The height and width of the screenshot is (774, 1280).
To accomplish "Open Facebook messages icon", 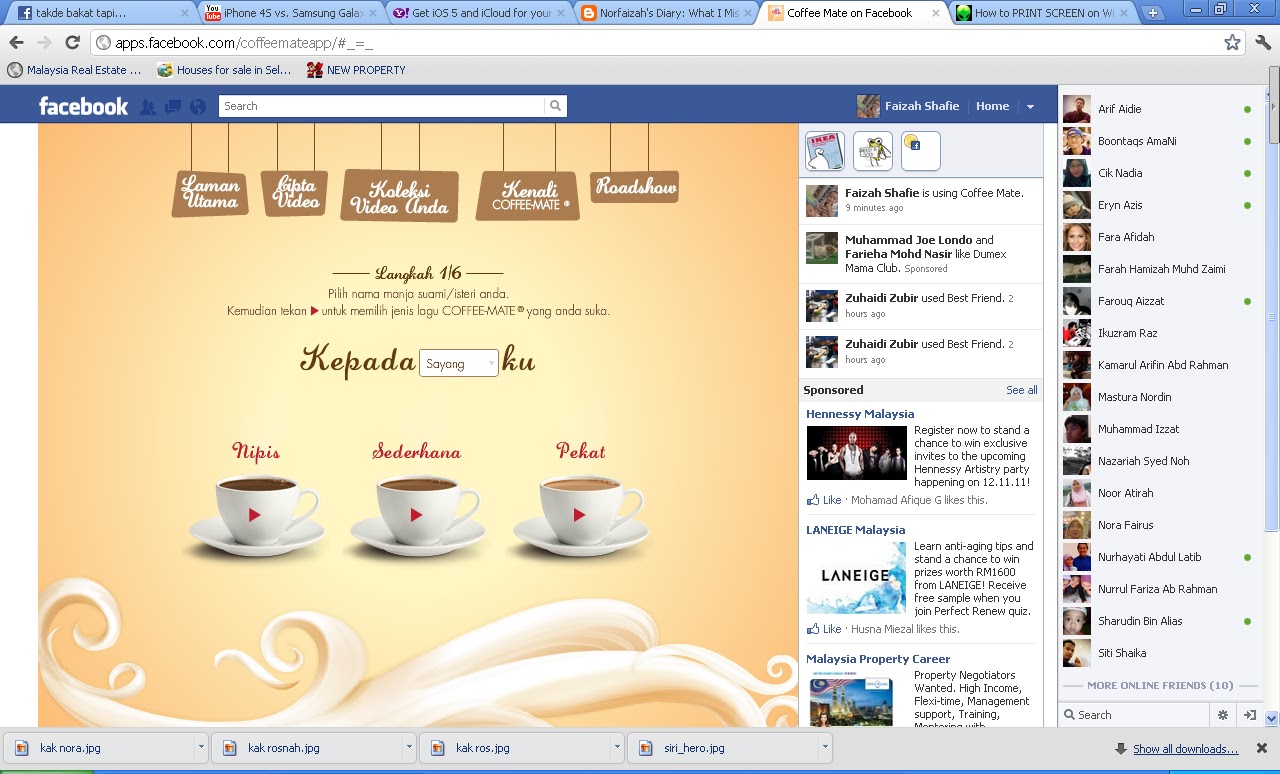I will pyautogui.click(x=173, y=107).
